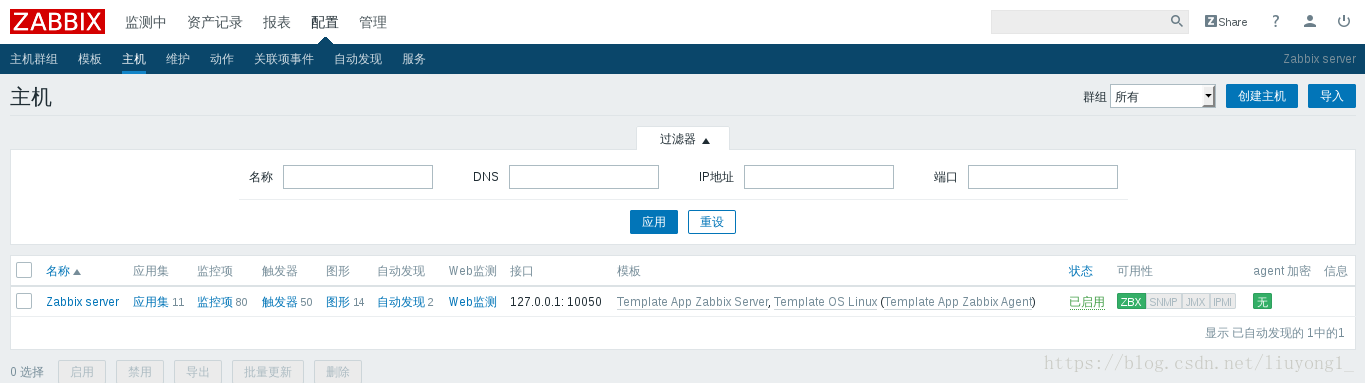Sort by the 状态 column header
Screen dimensions: 1365x383
coord(1080,271)
